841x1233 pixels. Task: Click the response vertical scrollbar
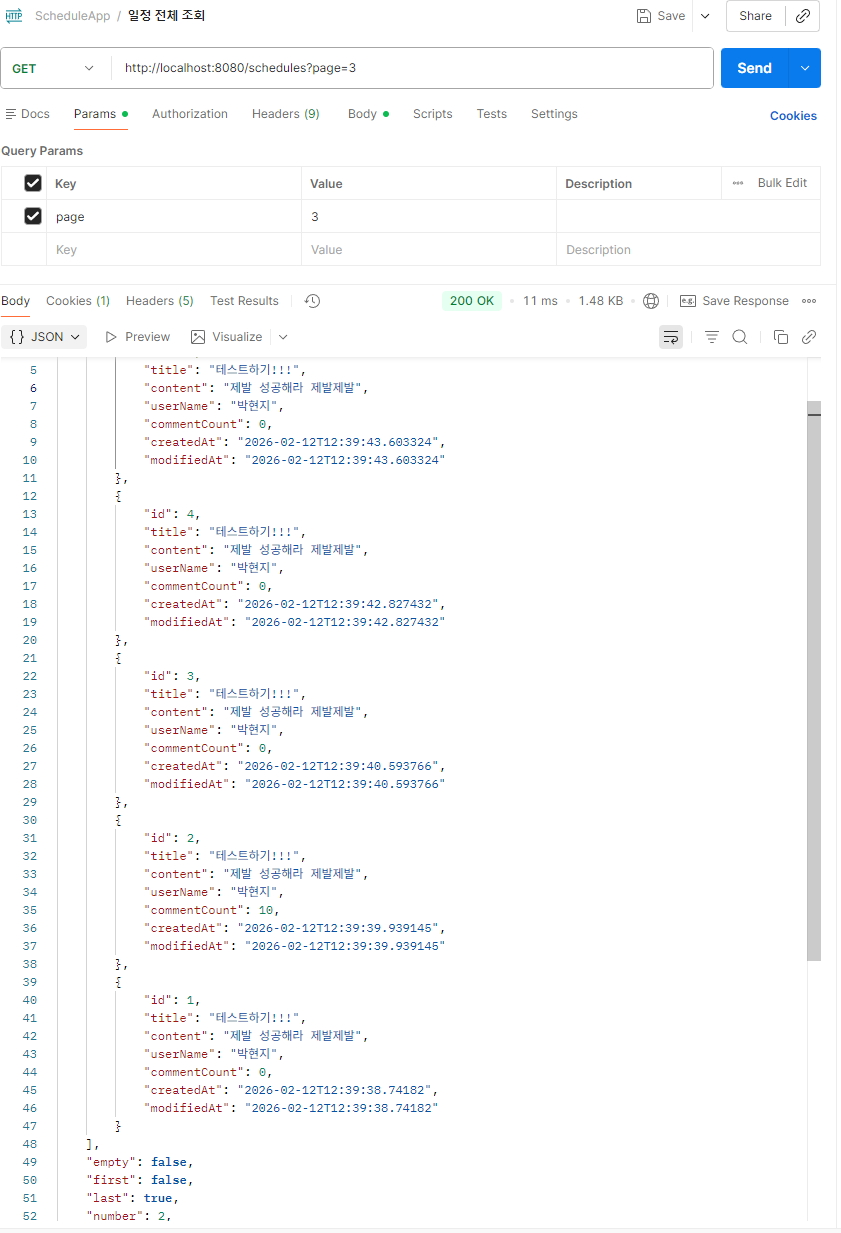814,680
